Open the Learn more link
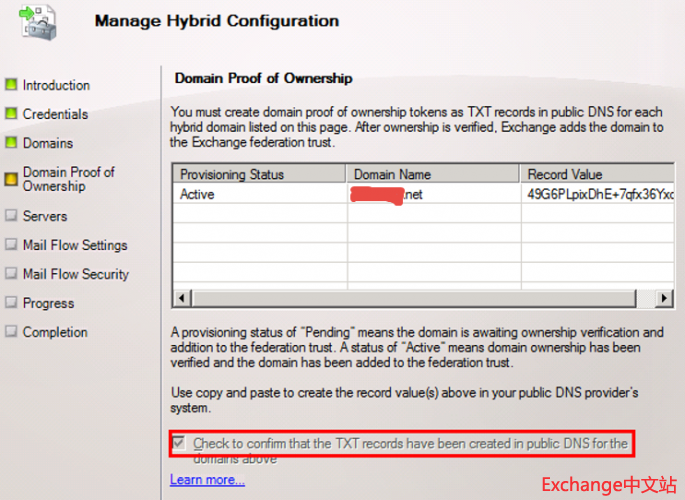This screenshot has height=500, width=685. click(207, 480)
